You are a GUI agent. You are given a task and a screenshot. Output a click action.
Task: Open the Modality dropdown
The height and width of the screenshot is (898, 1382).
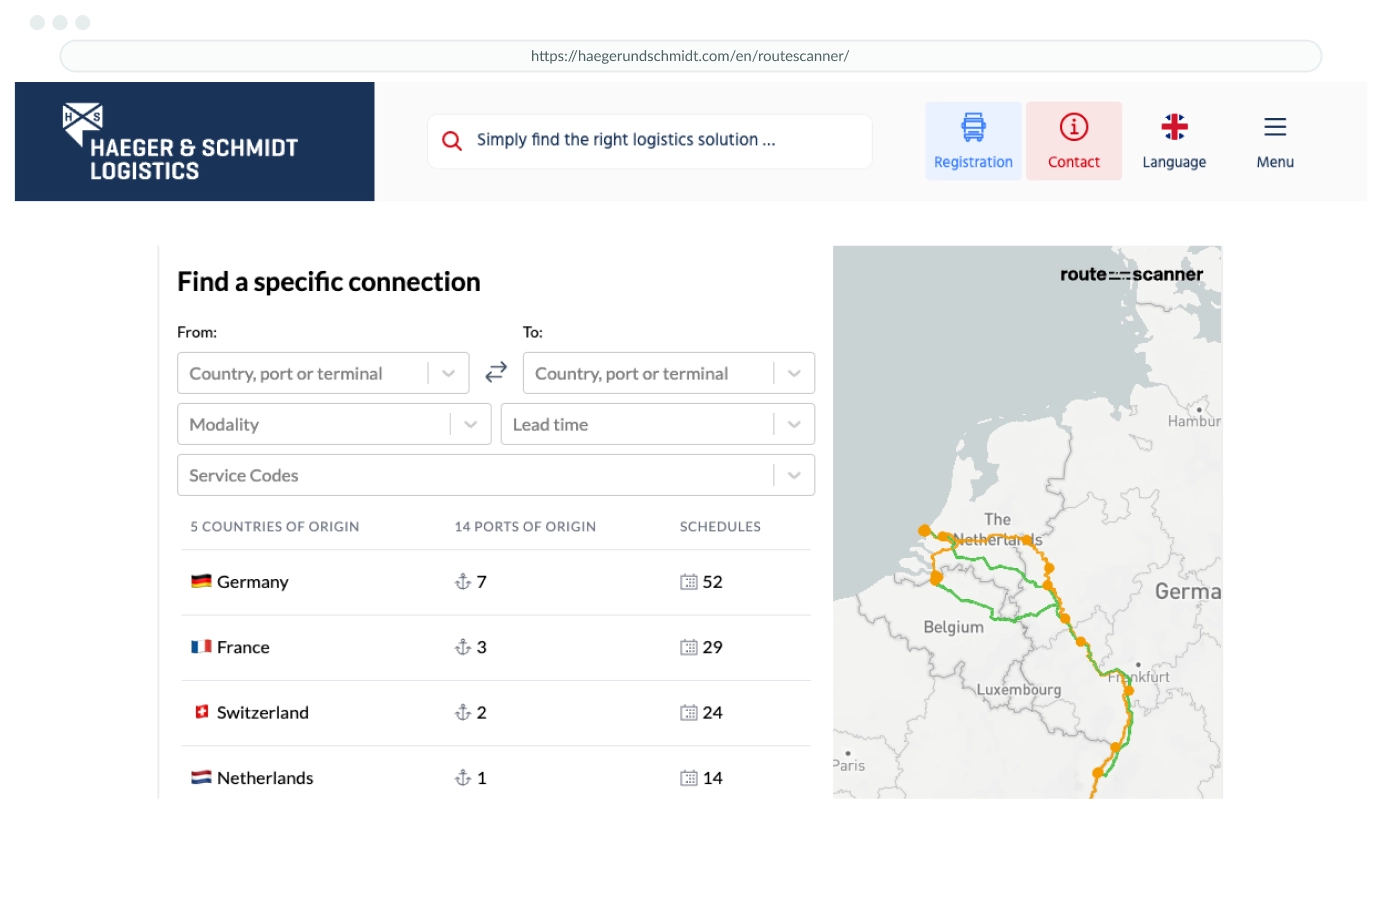click(334, 424)
